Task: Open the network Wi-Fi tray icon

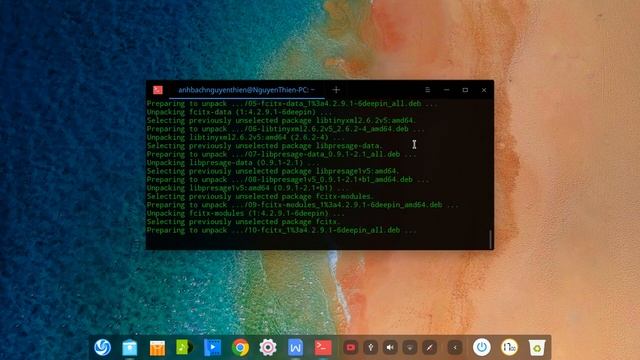Action: (410, 347)
